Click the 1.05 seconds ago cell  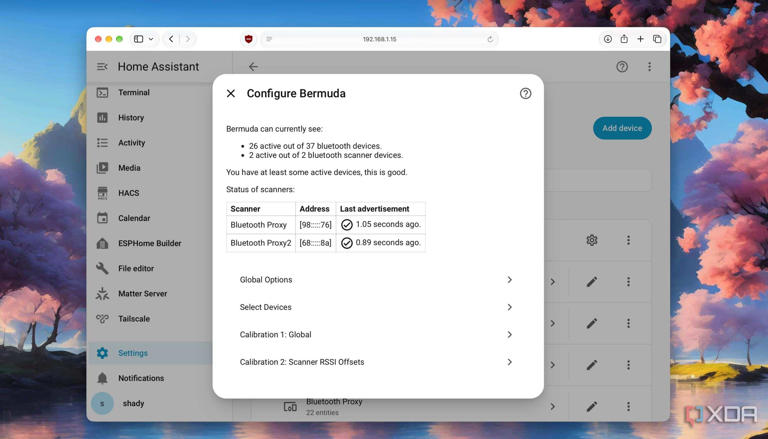tap(381, 225)
